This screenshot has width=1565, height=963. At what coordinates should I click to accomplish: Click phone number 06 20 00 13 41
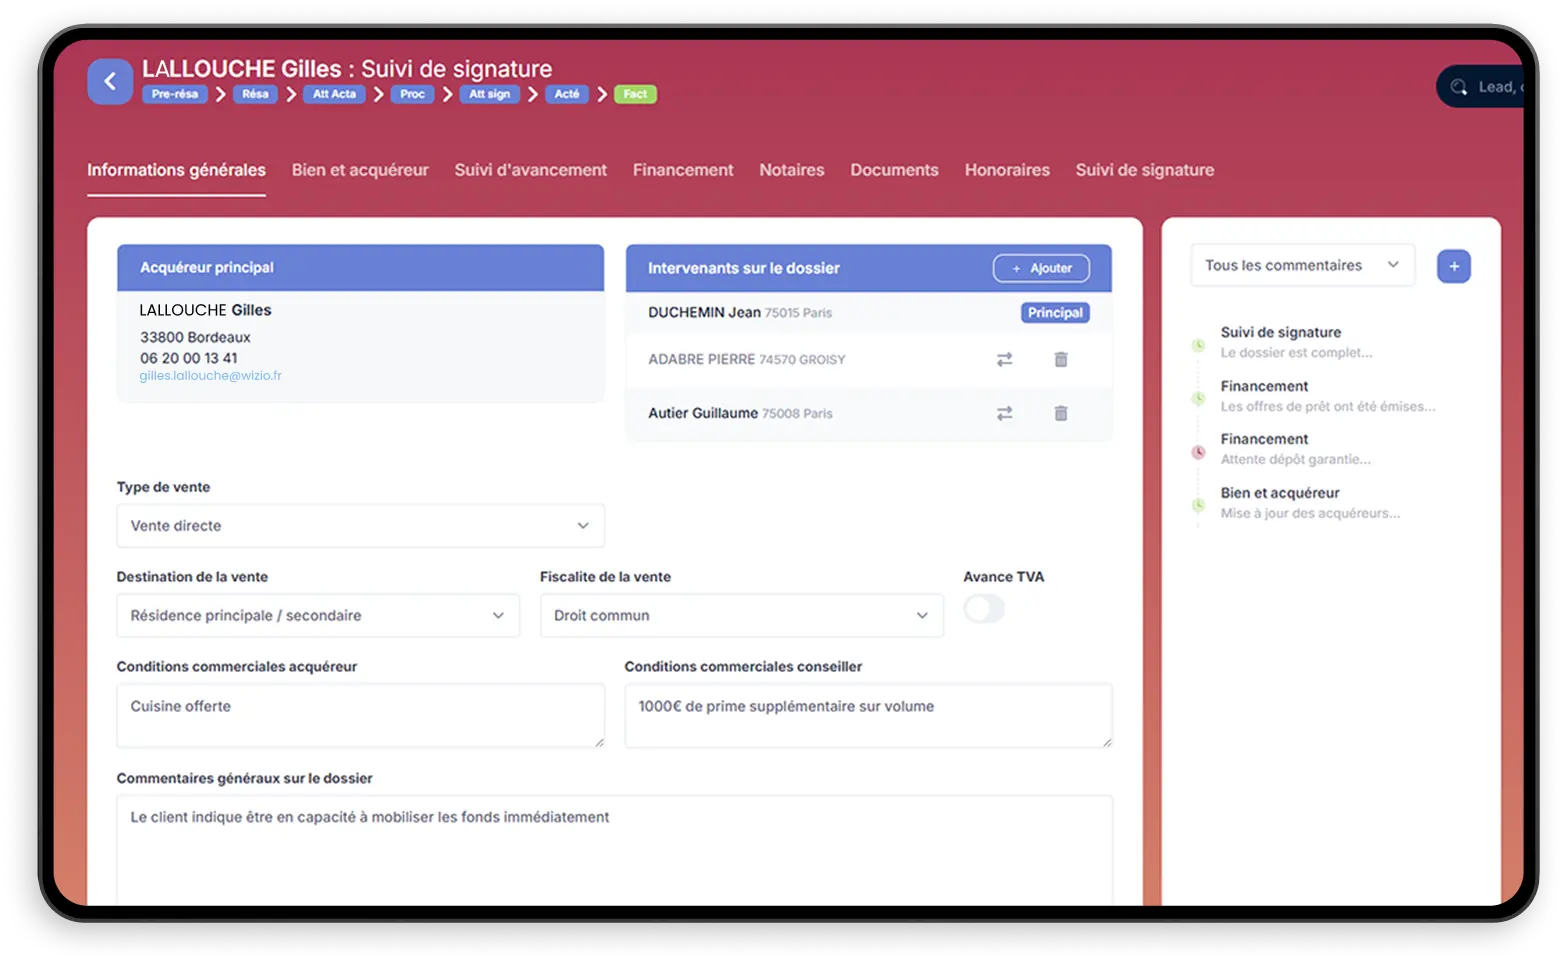coord(189,358)
